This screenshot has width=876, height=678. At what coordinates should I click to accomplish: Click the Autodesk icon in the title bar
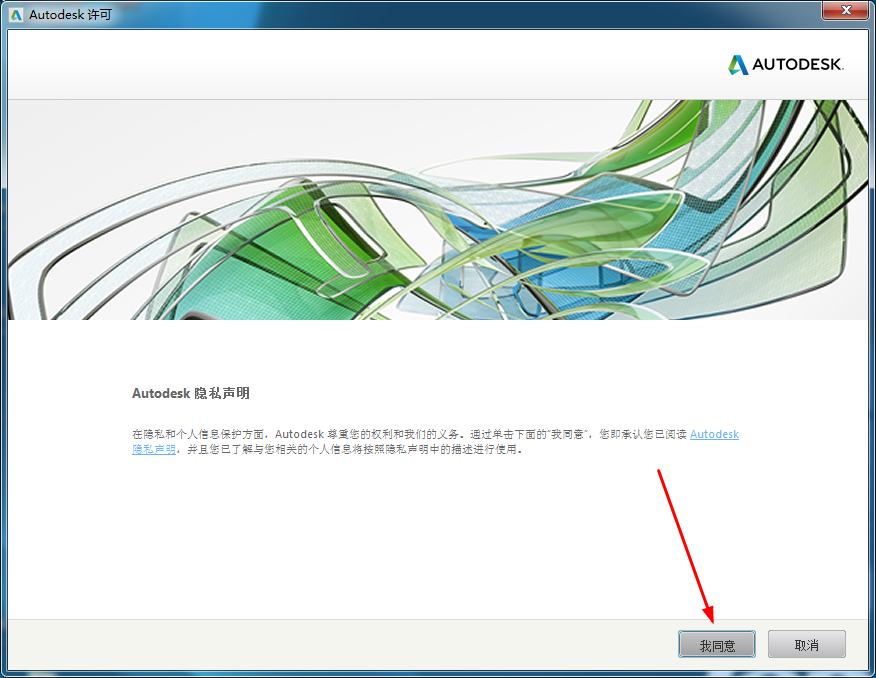point(16,14)
